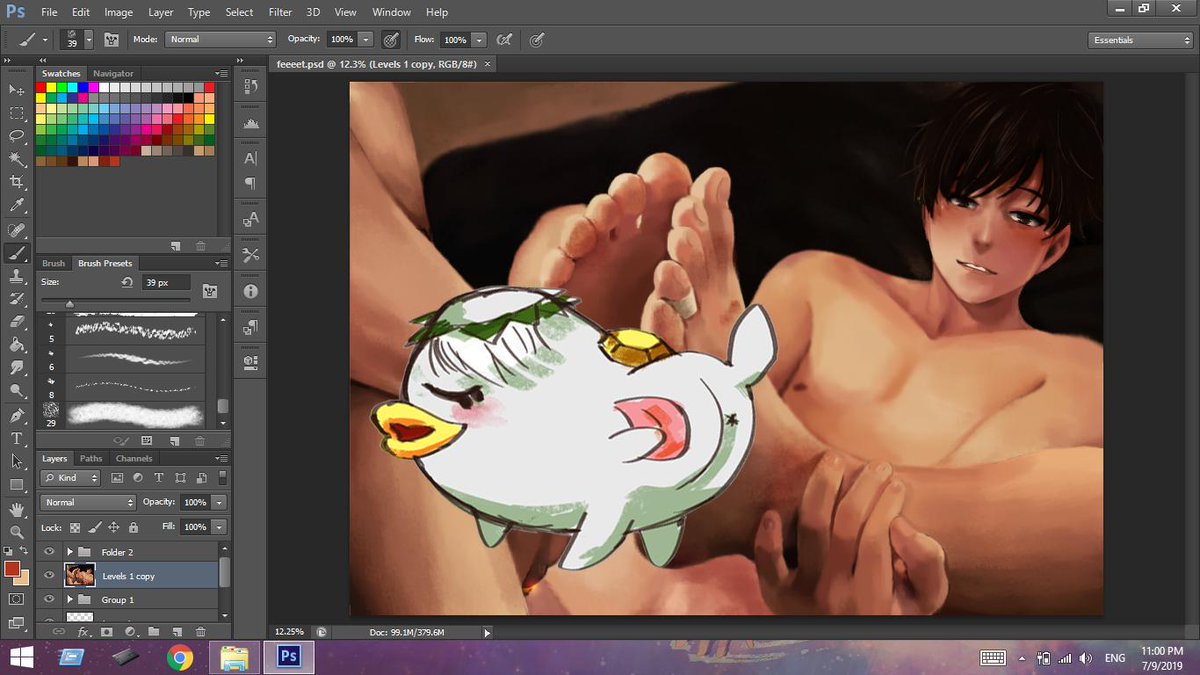Select the Rectangular Marquee tool
This screenshot has height=675, width=1200.
[x=16, y=113]
